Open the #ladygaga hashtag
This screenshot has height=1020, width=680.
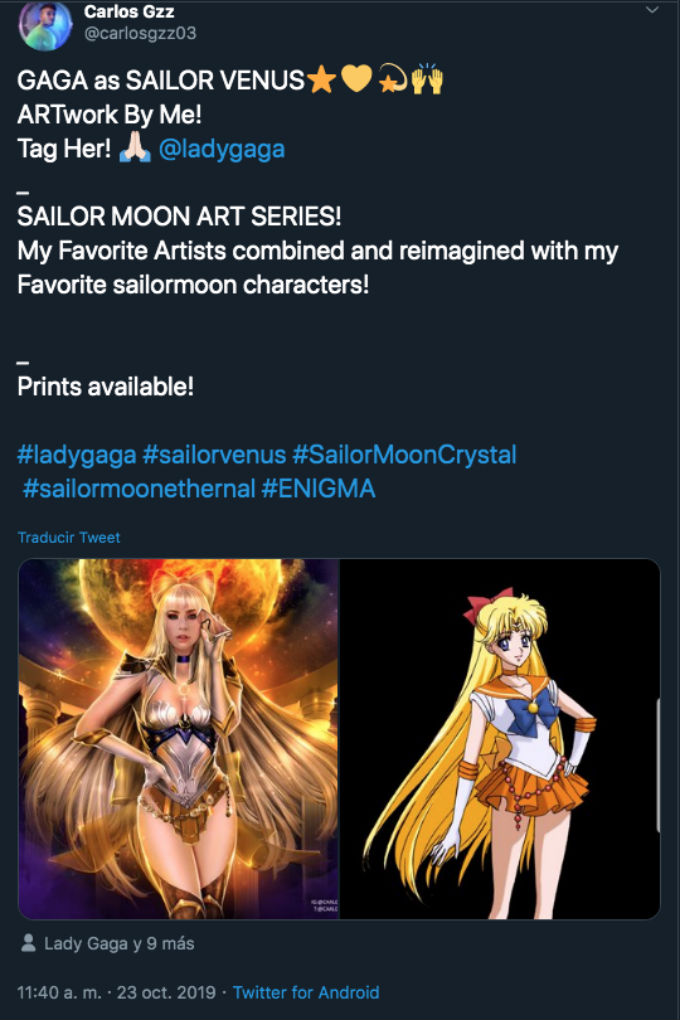(76, 455)
